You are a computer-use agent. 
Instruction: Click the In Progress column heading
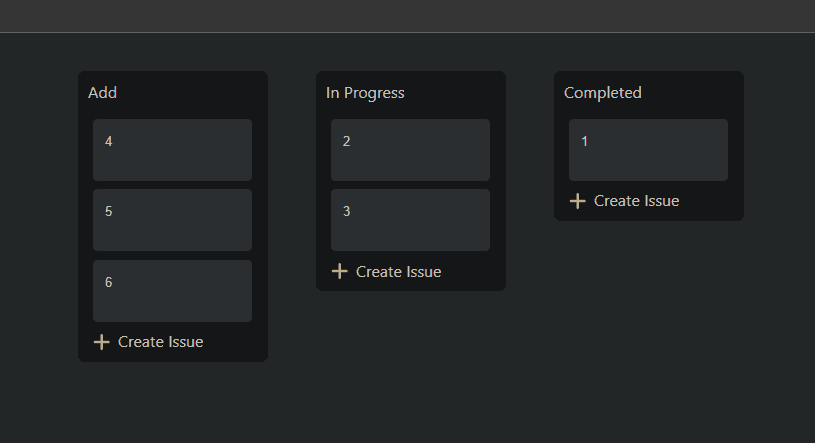365,93
